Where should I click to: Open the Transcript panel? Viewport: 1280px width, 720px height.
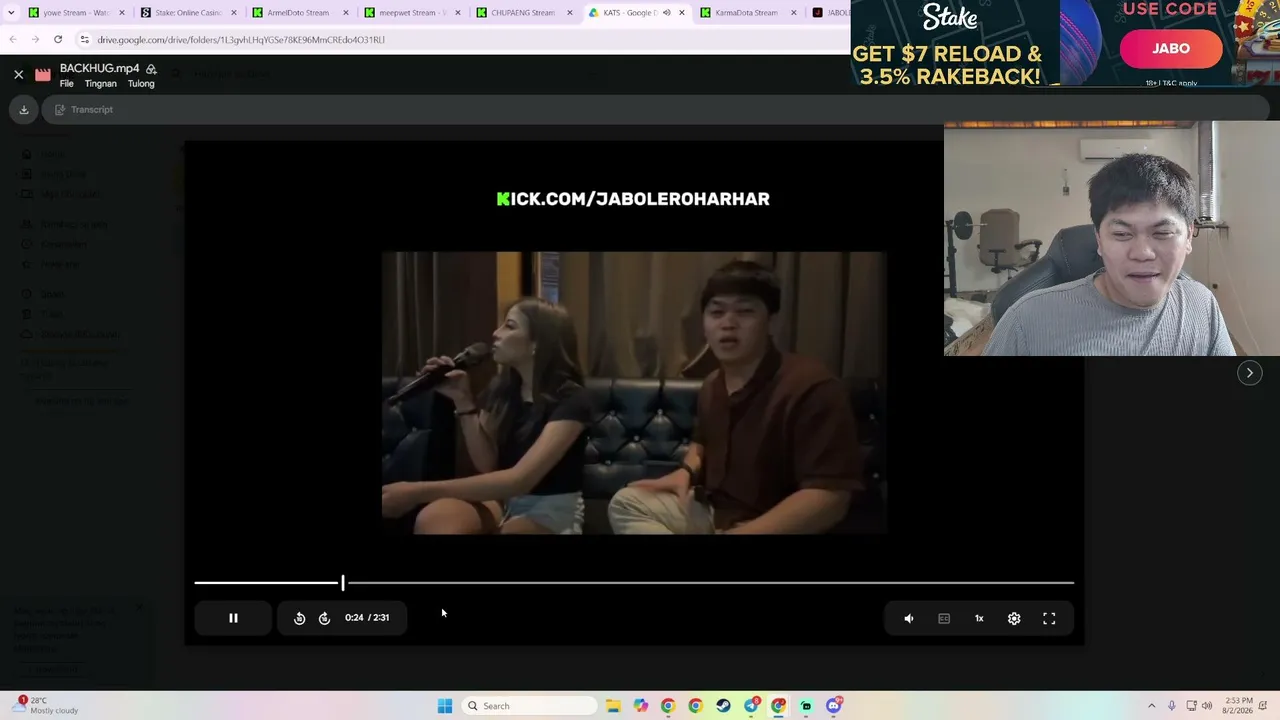point(84,110)
